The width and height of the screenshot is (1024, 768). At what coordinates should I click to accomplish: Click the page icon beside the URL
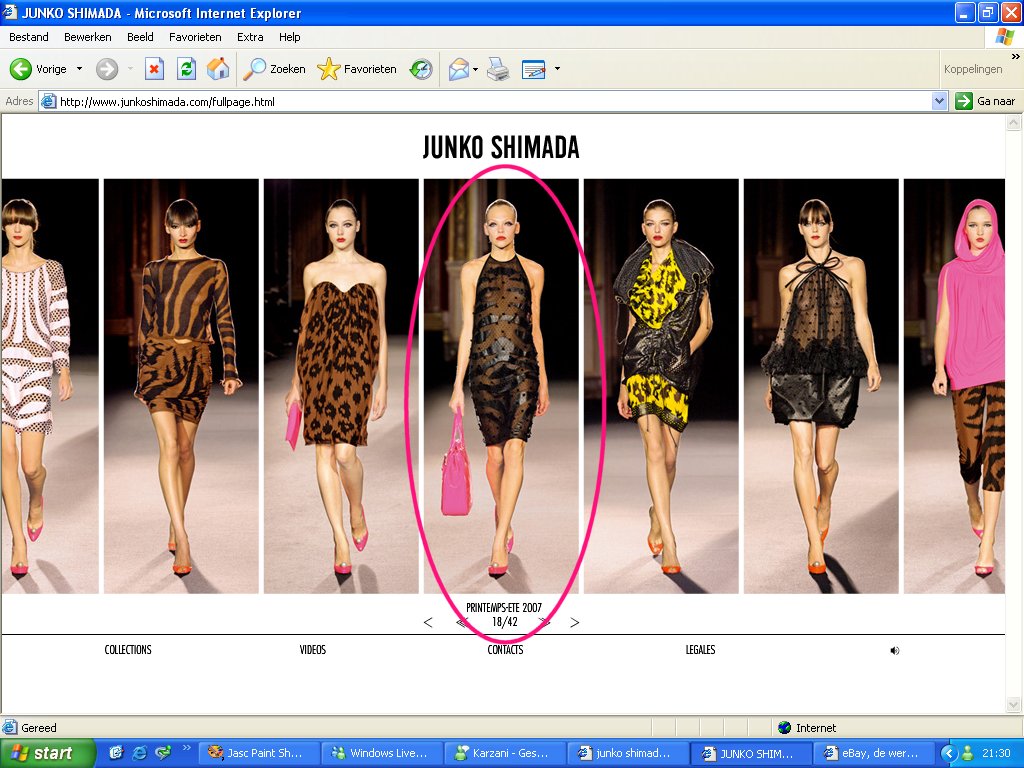48,101
